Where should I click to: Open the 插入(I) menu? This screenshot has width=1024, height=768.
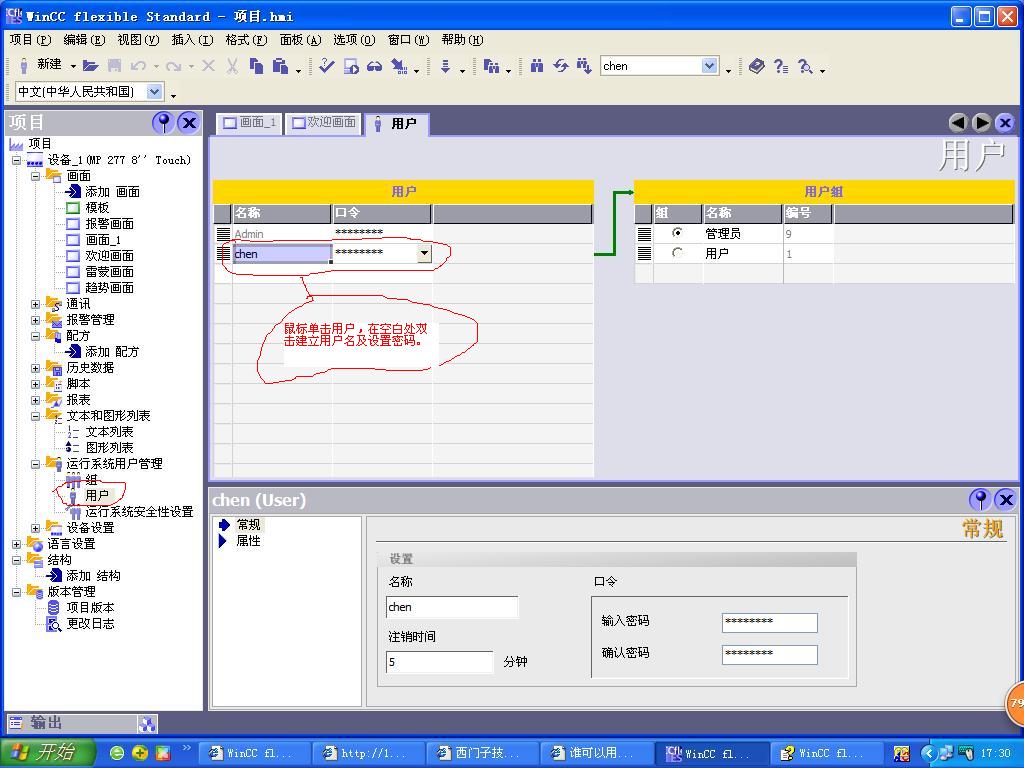[x=193, y=40]
